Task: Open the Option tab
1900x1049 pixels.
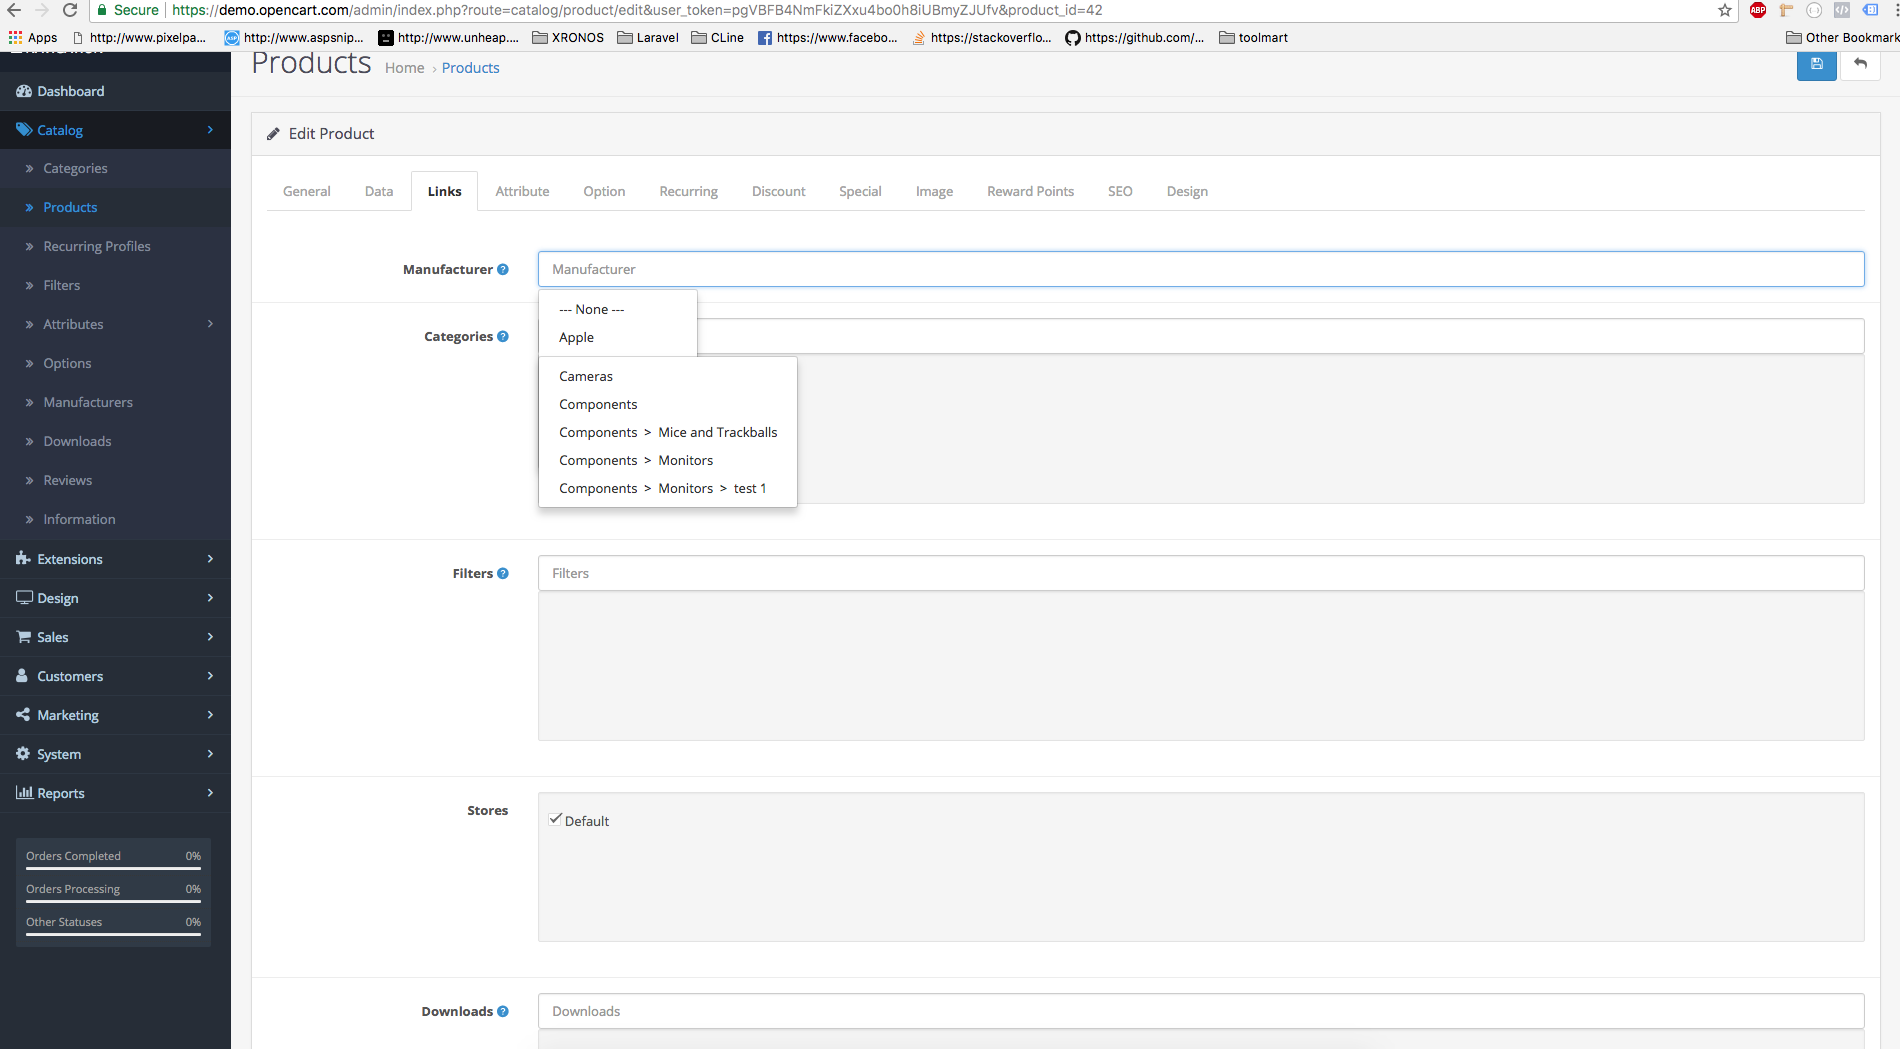Action: point(604,191)
